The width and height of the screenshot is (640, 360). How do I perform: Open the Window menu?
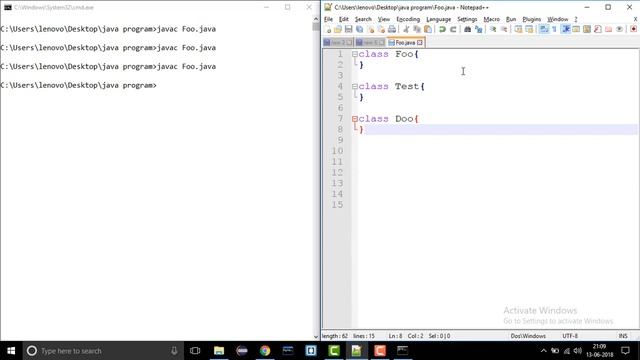pyautogui.click(x=558, y=19)
